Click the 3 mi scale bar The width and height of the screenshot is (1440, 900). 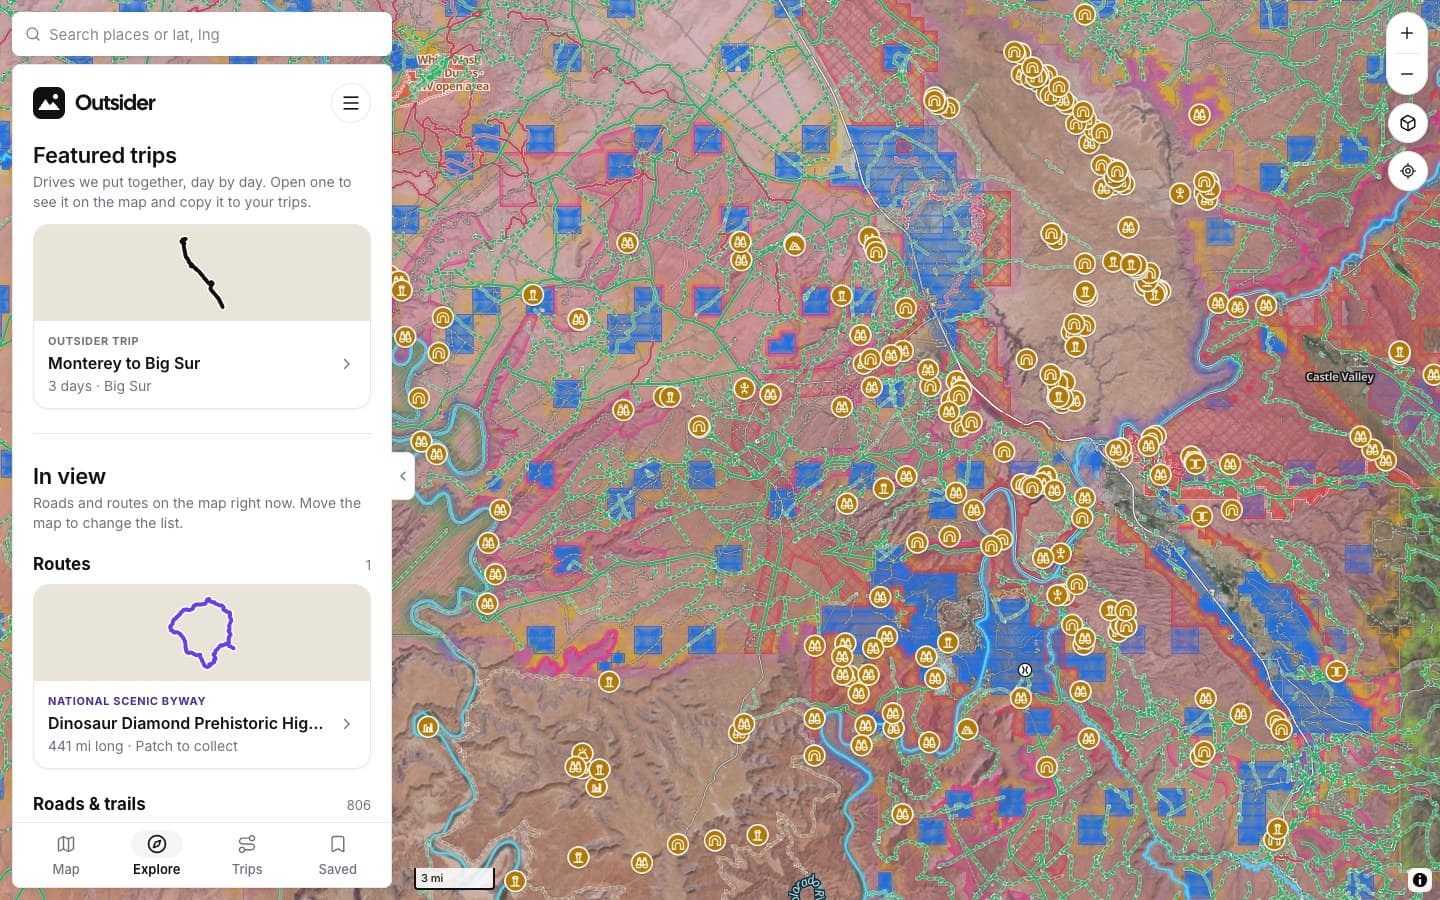pos(455,878)
